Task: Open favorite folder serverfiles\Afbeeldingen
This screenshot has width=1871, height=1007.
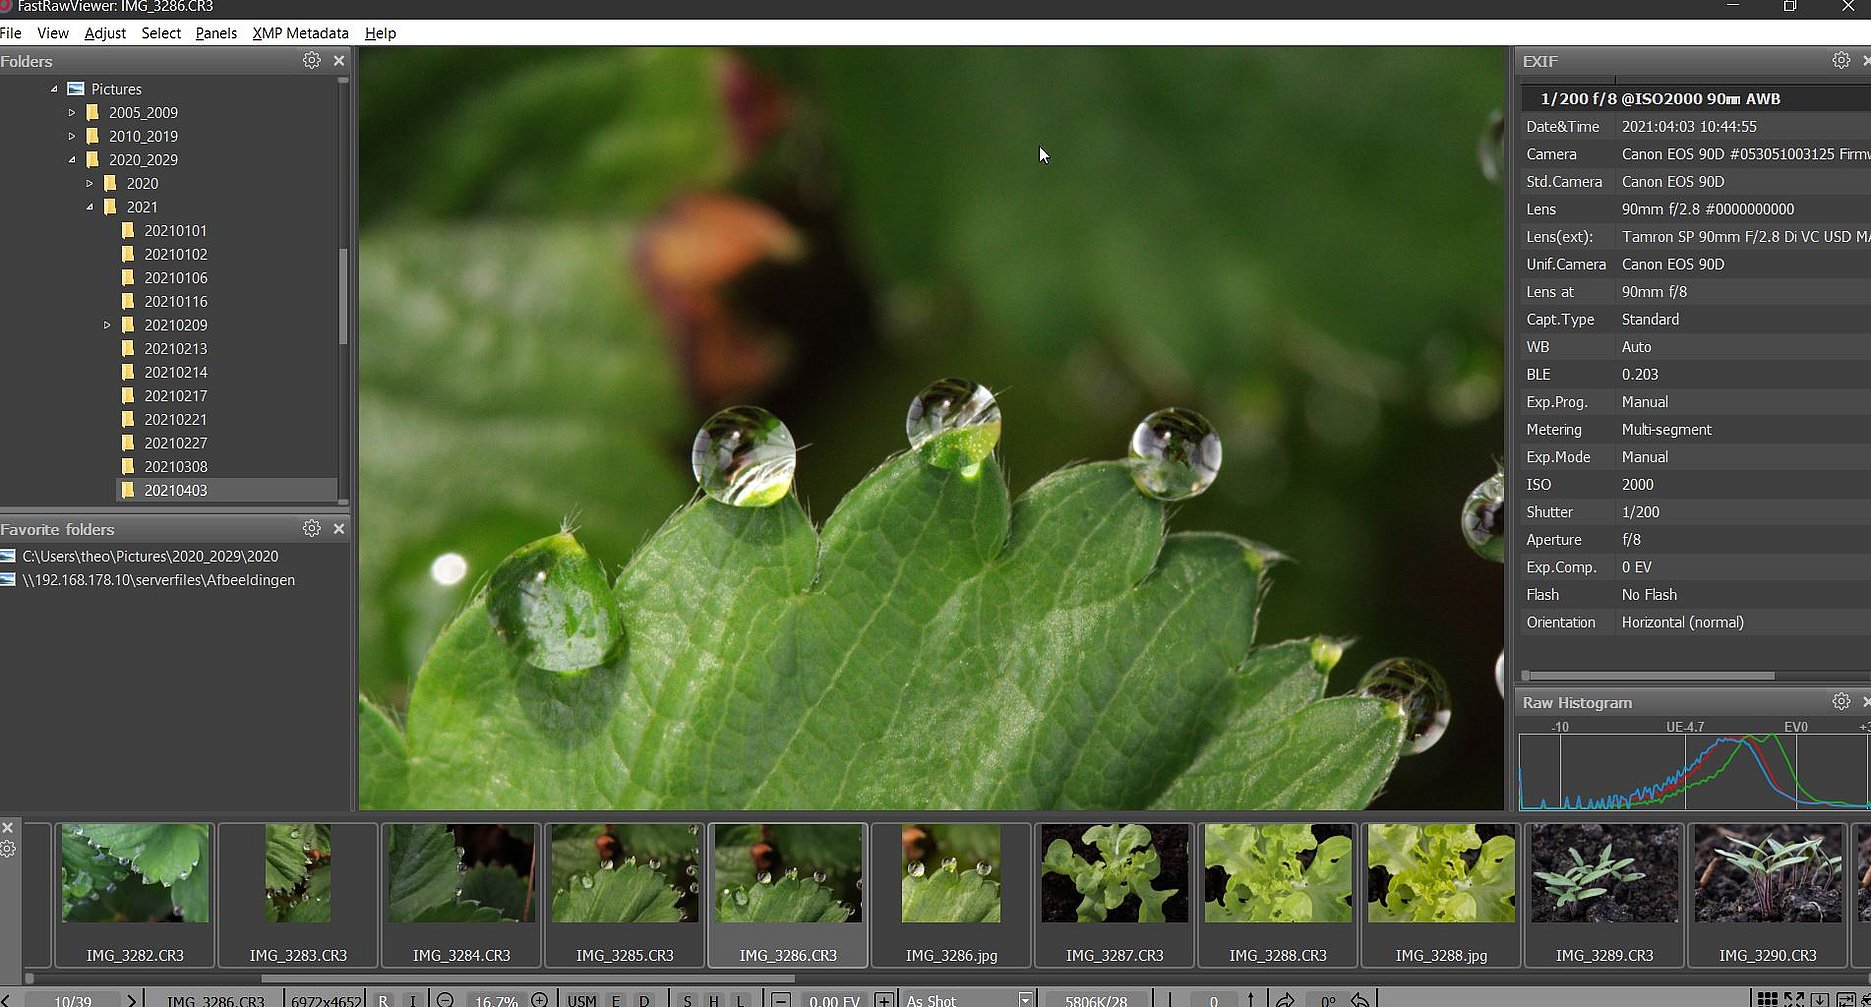Action: (x=158, y=580)
